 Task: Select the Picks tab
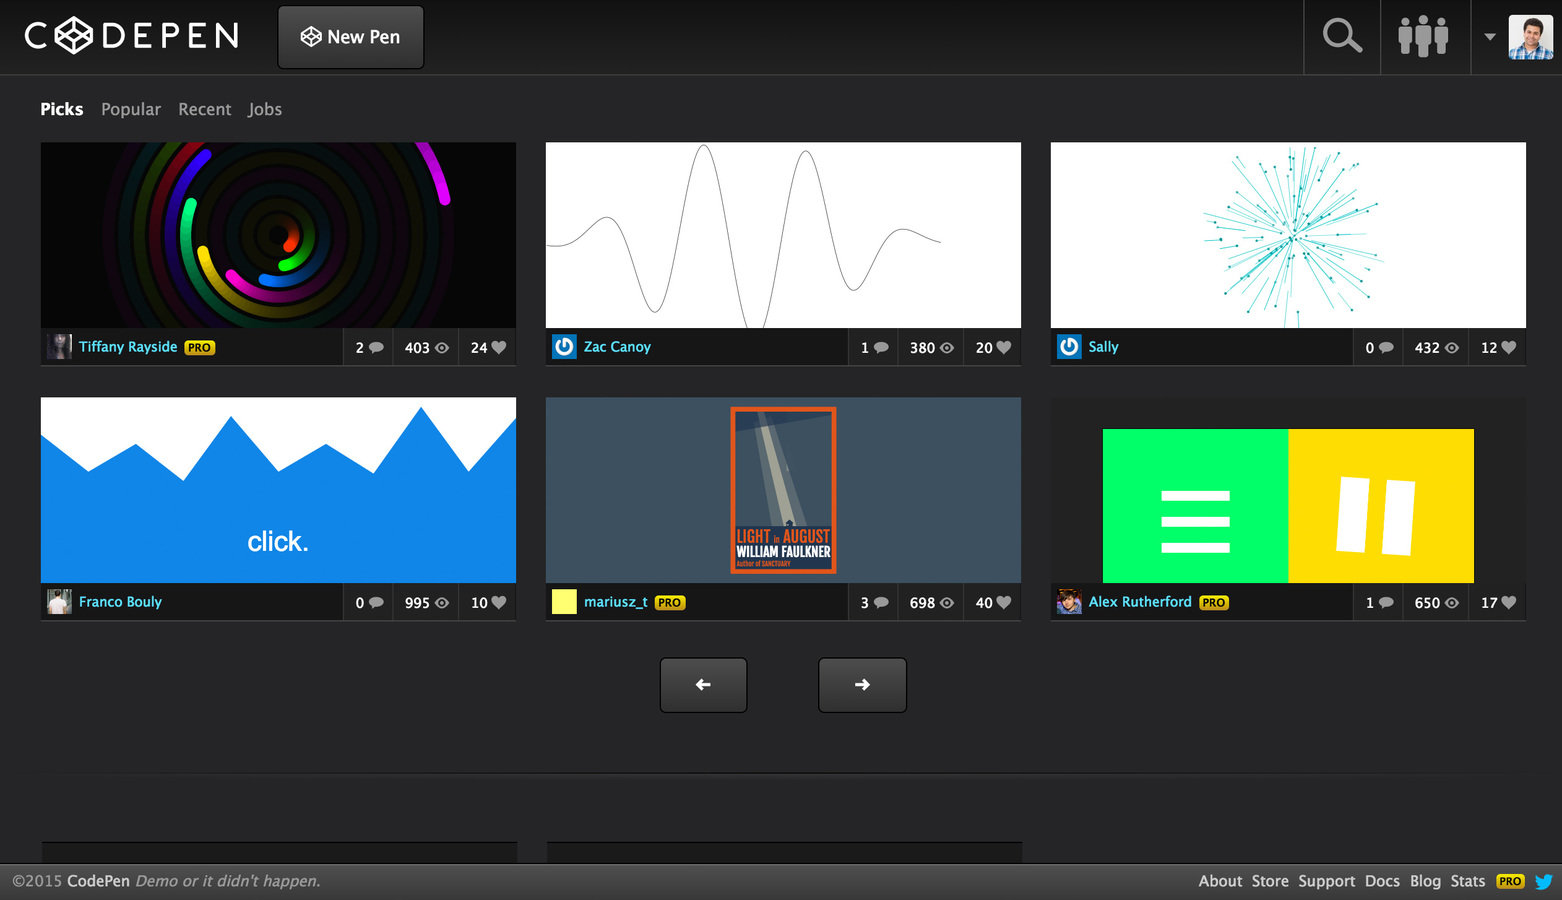pyautogui.click(x=62, y=109)
